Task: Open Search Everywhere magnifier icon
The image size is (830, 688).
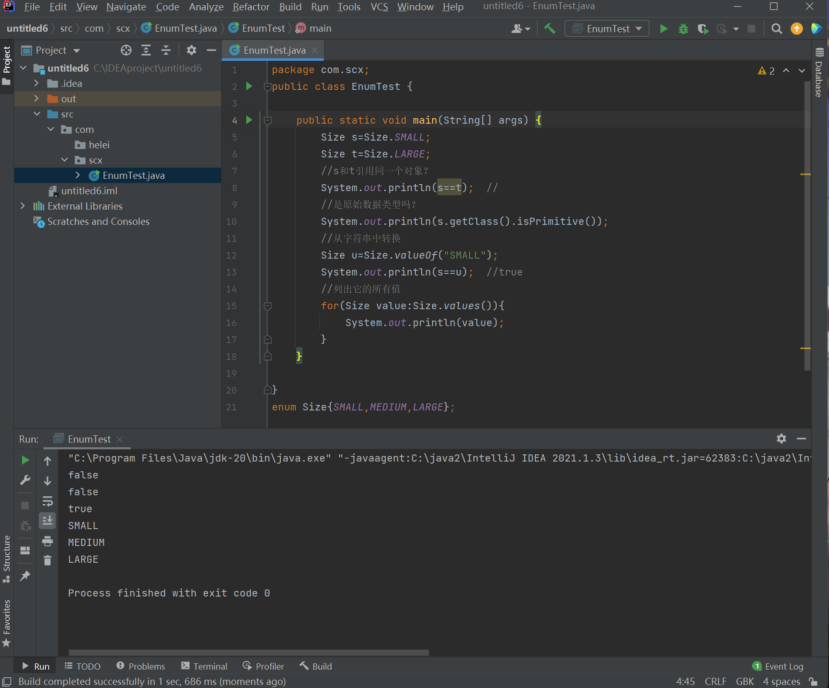Action: pos(776,29)
